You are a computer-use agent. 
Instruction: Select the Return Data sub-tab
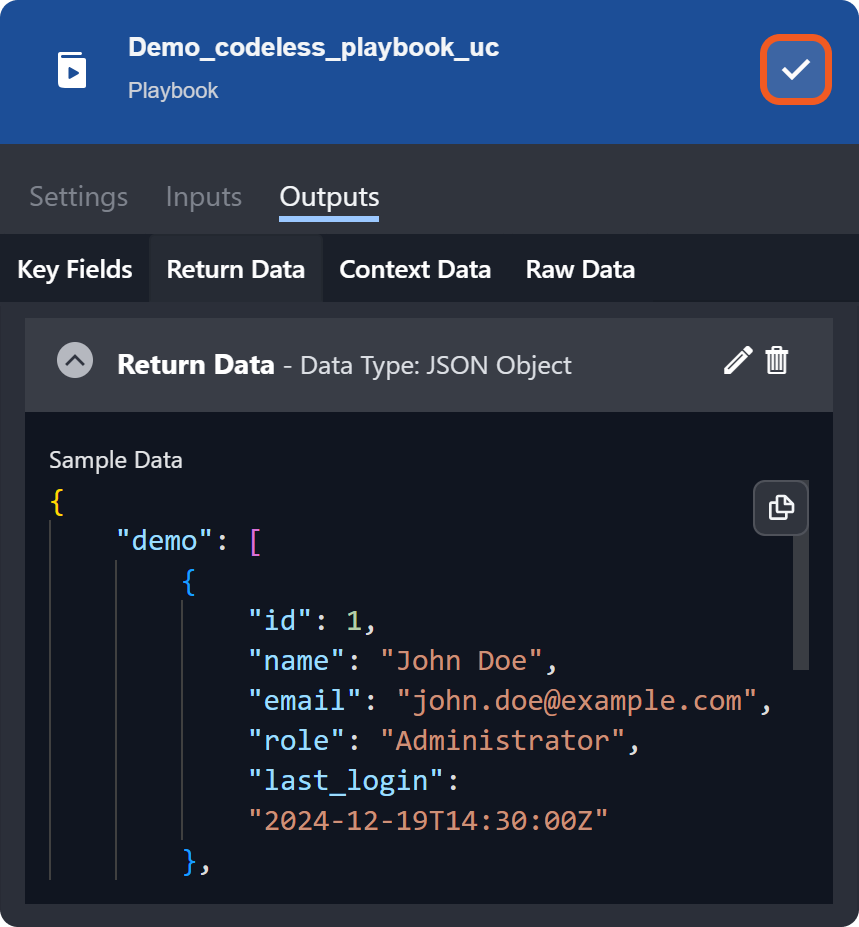click(x=236, y=269)
